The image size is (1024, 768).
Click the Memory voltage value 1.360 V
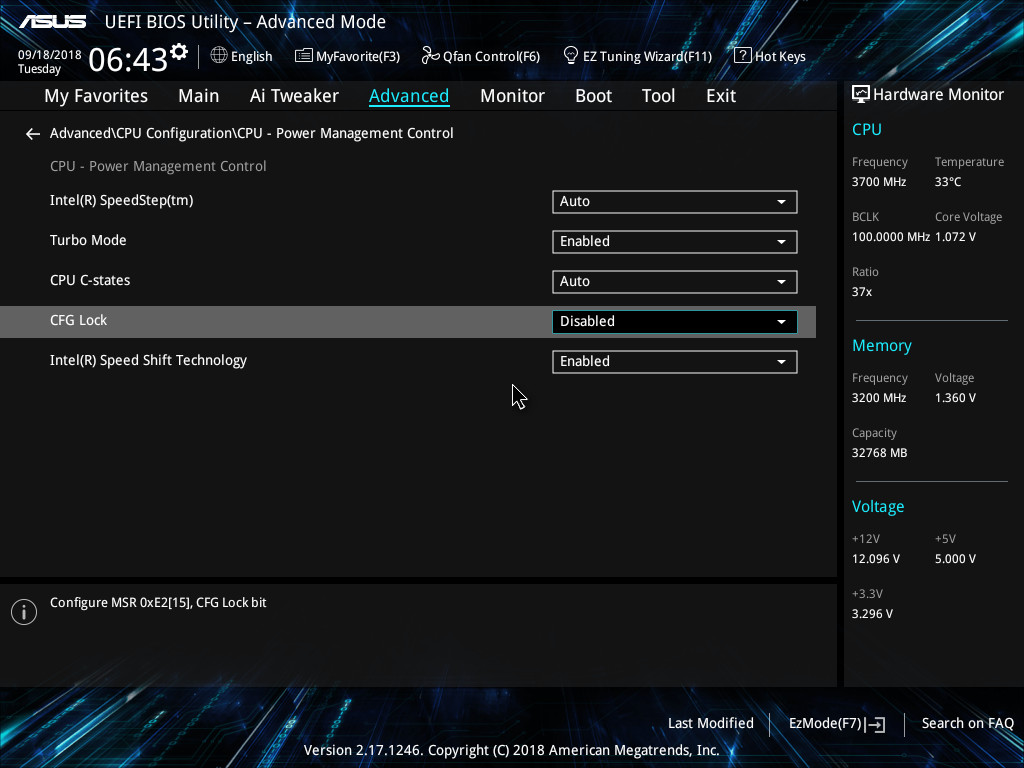(955, 398)
